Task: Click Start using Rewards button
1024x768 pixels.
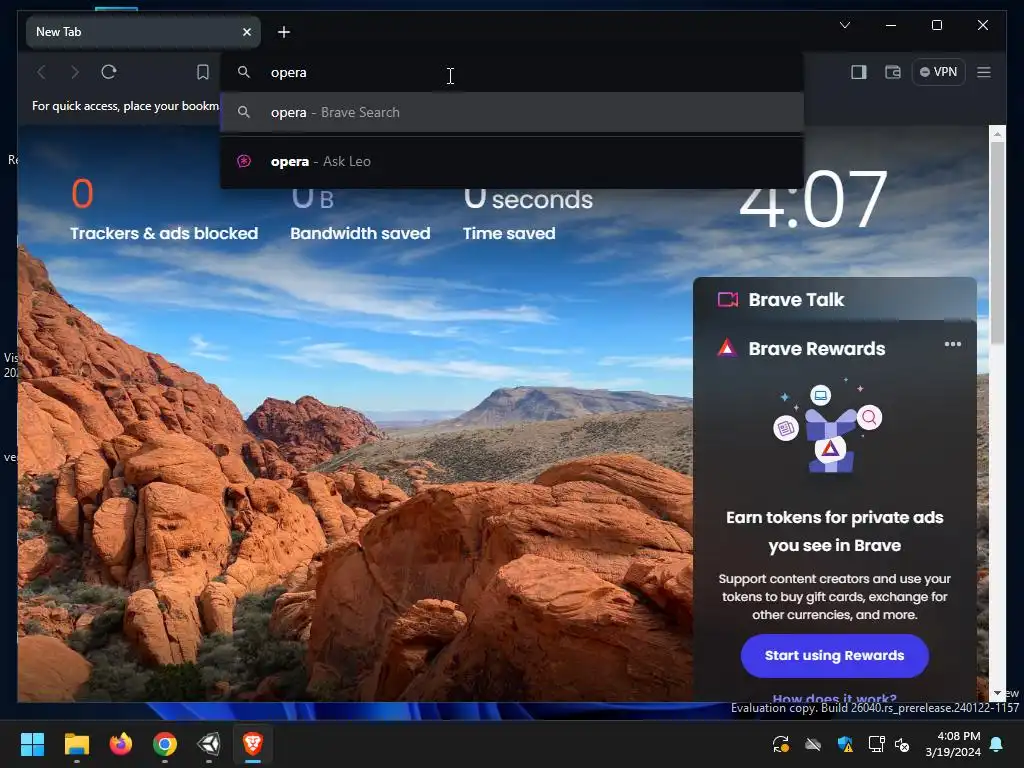Action: point(835,656)
